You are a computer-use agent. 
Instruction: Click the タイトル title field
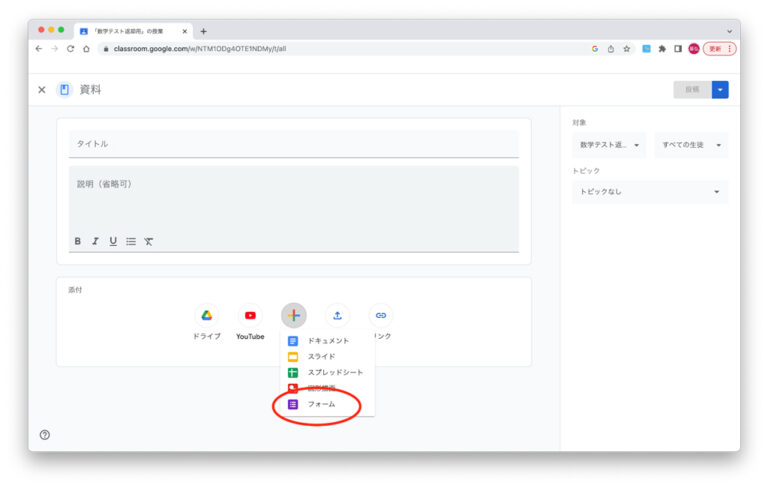coord(293,144)
